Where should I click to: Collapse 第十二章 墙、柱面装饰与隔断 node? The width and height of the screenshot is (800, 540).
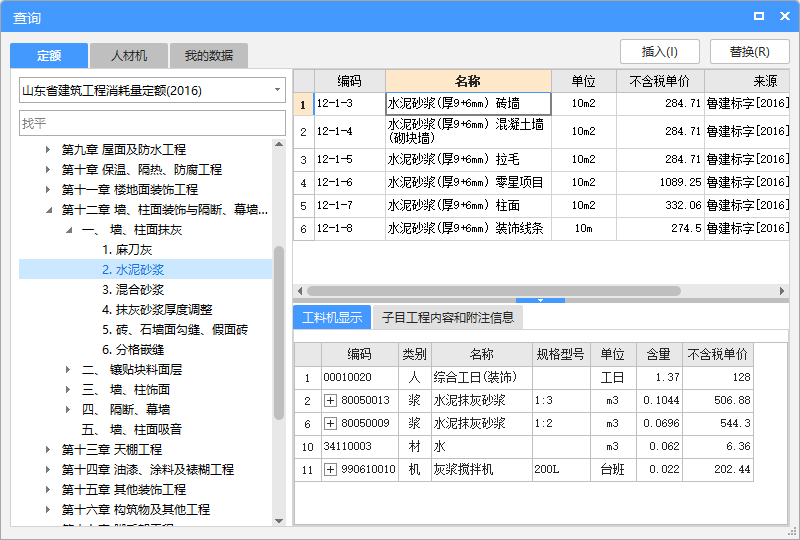48,210
